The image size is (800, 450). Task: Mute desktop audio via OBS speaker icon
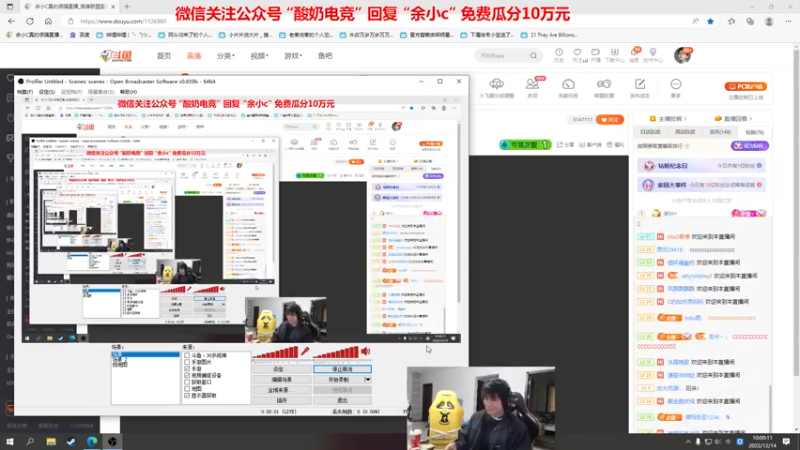click(366, 351)
